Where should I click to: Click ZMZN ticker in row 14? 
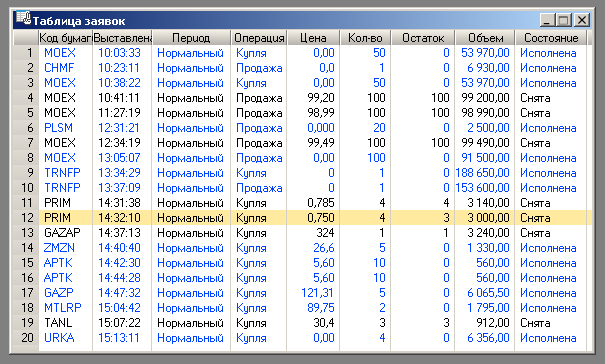click(59, 248)
